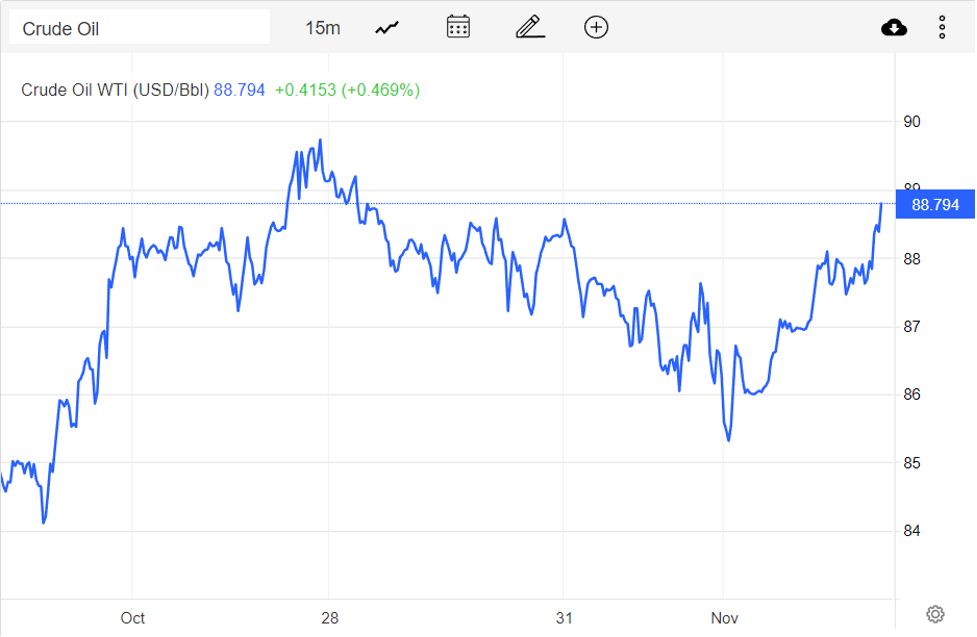Open the three-dot options menu icon

942,27
